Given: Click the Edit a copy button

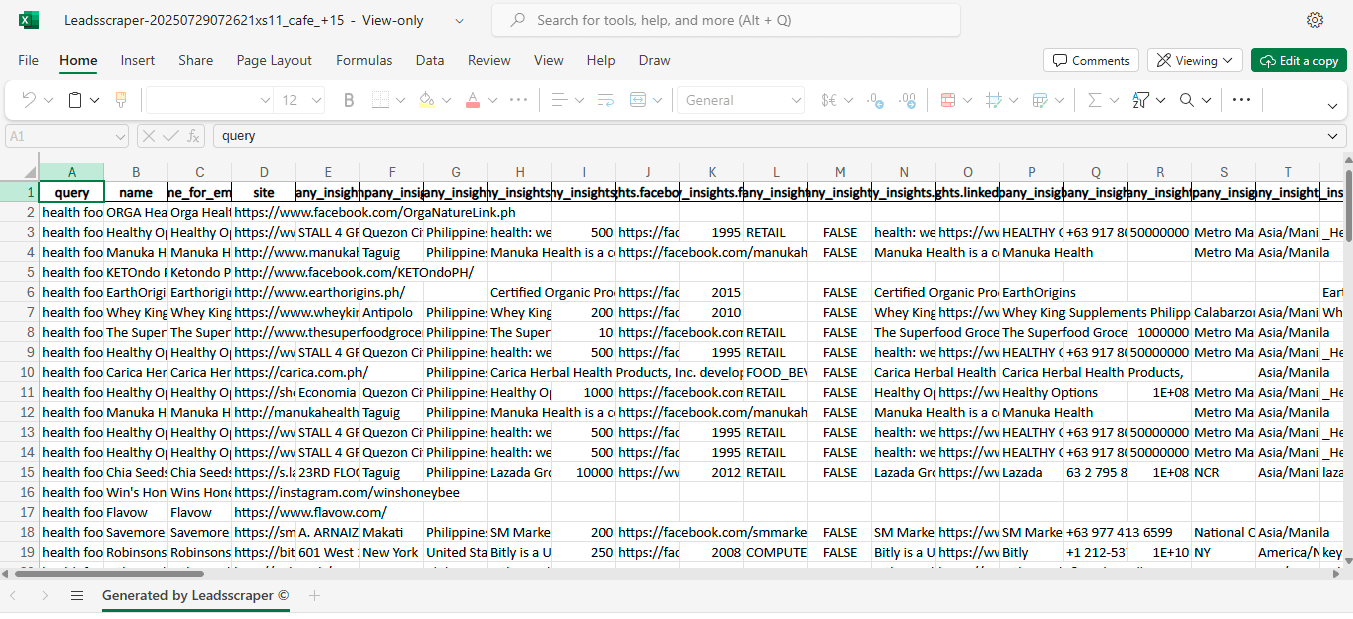Looking at the screenshot, I should coord(1299,60).
